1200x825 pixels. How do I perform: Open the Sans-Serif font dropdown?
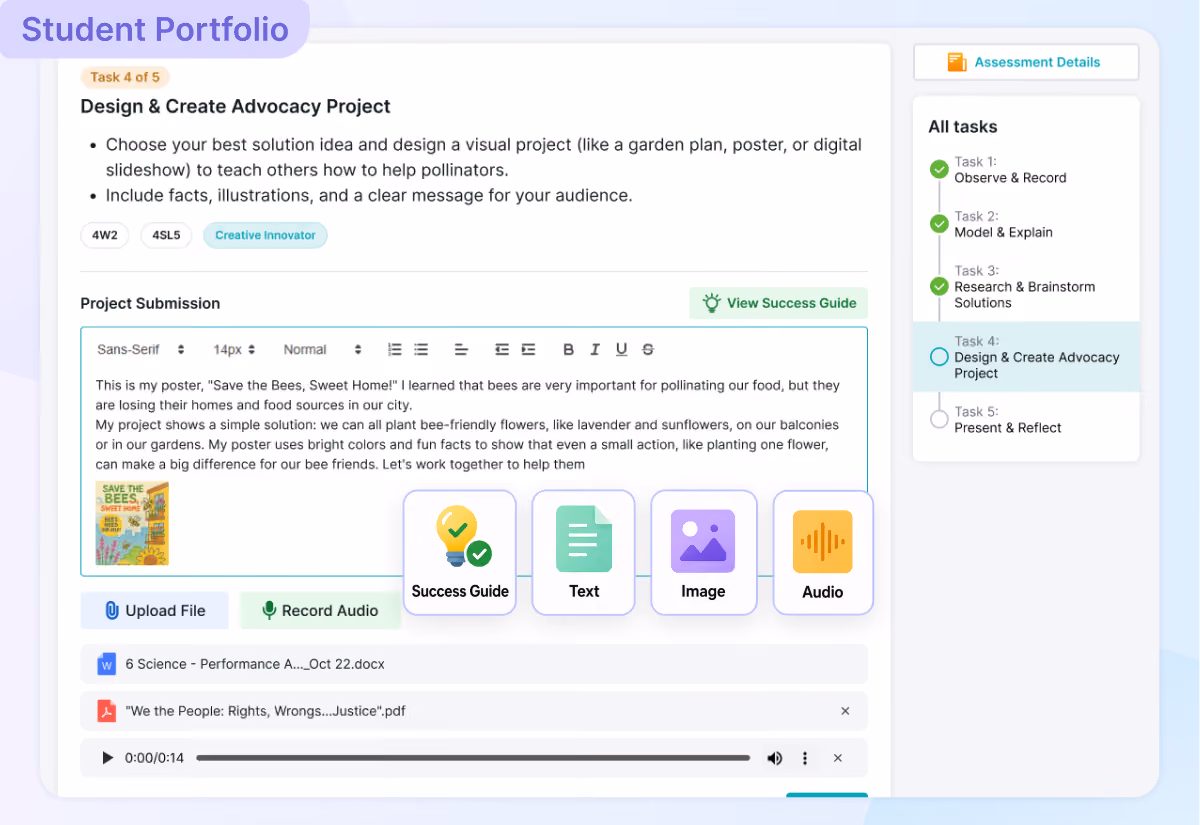point(141,349)
